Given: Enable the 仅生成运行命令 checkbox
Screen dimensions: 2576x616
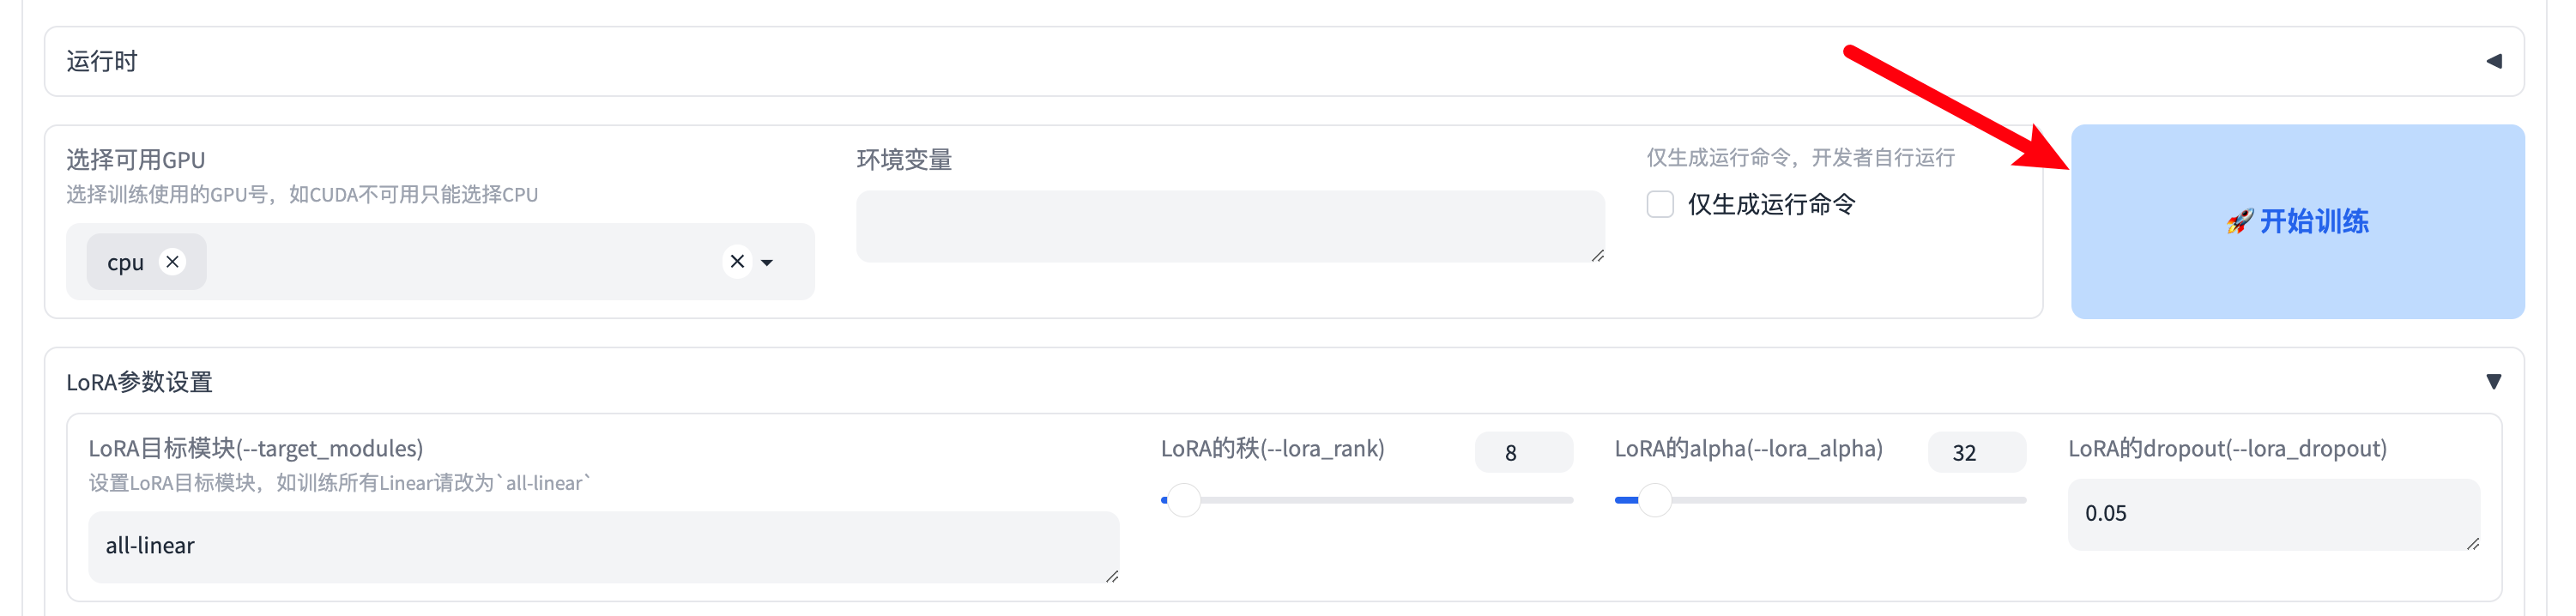Looking at the screenshot, I should click(x=1659, y=205).
